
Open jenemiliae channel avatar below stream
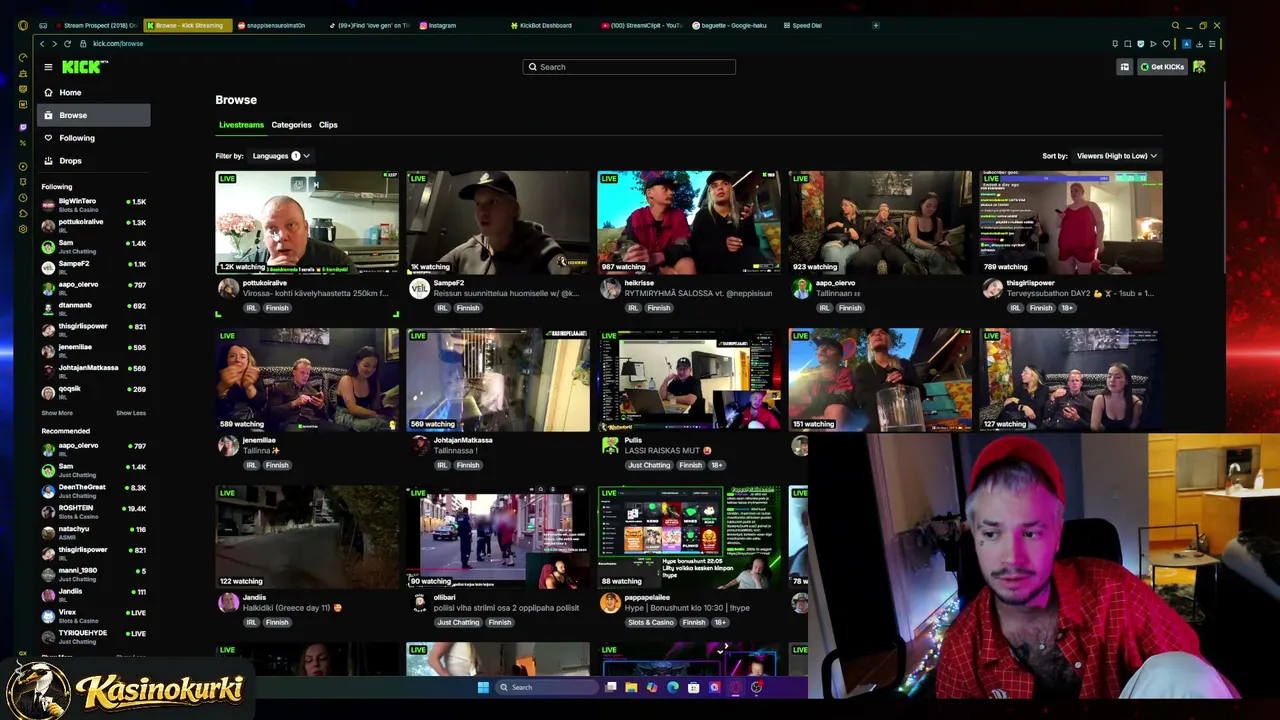tap(228, 446)
